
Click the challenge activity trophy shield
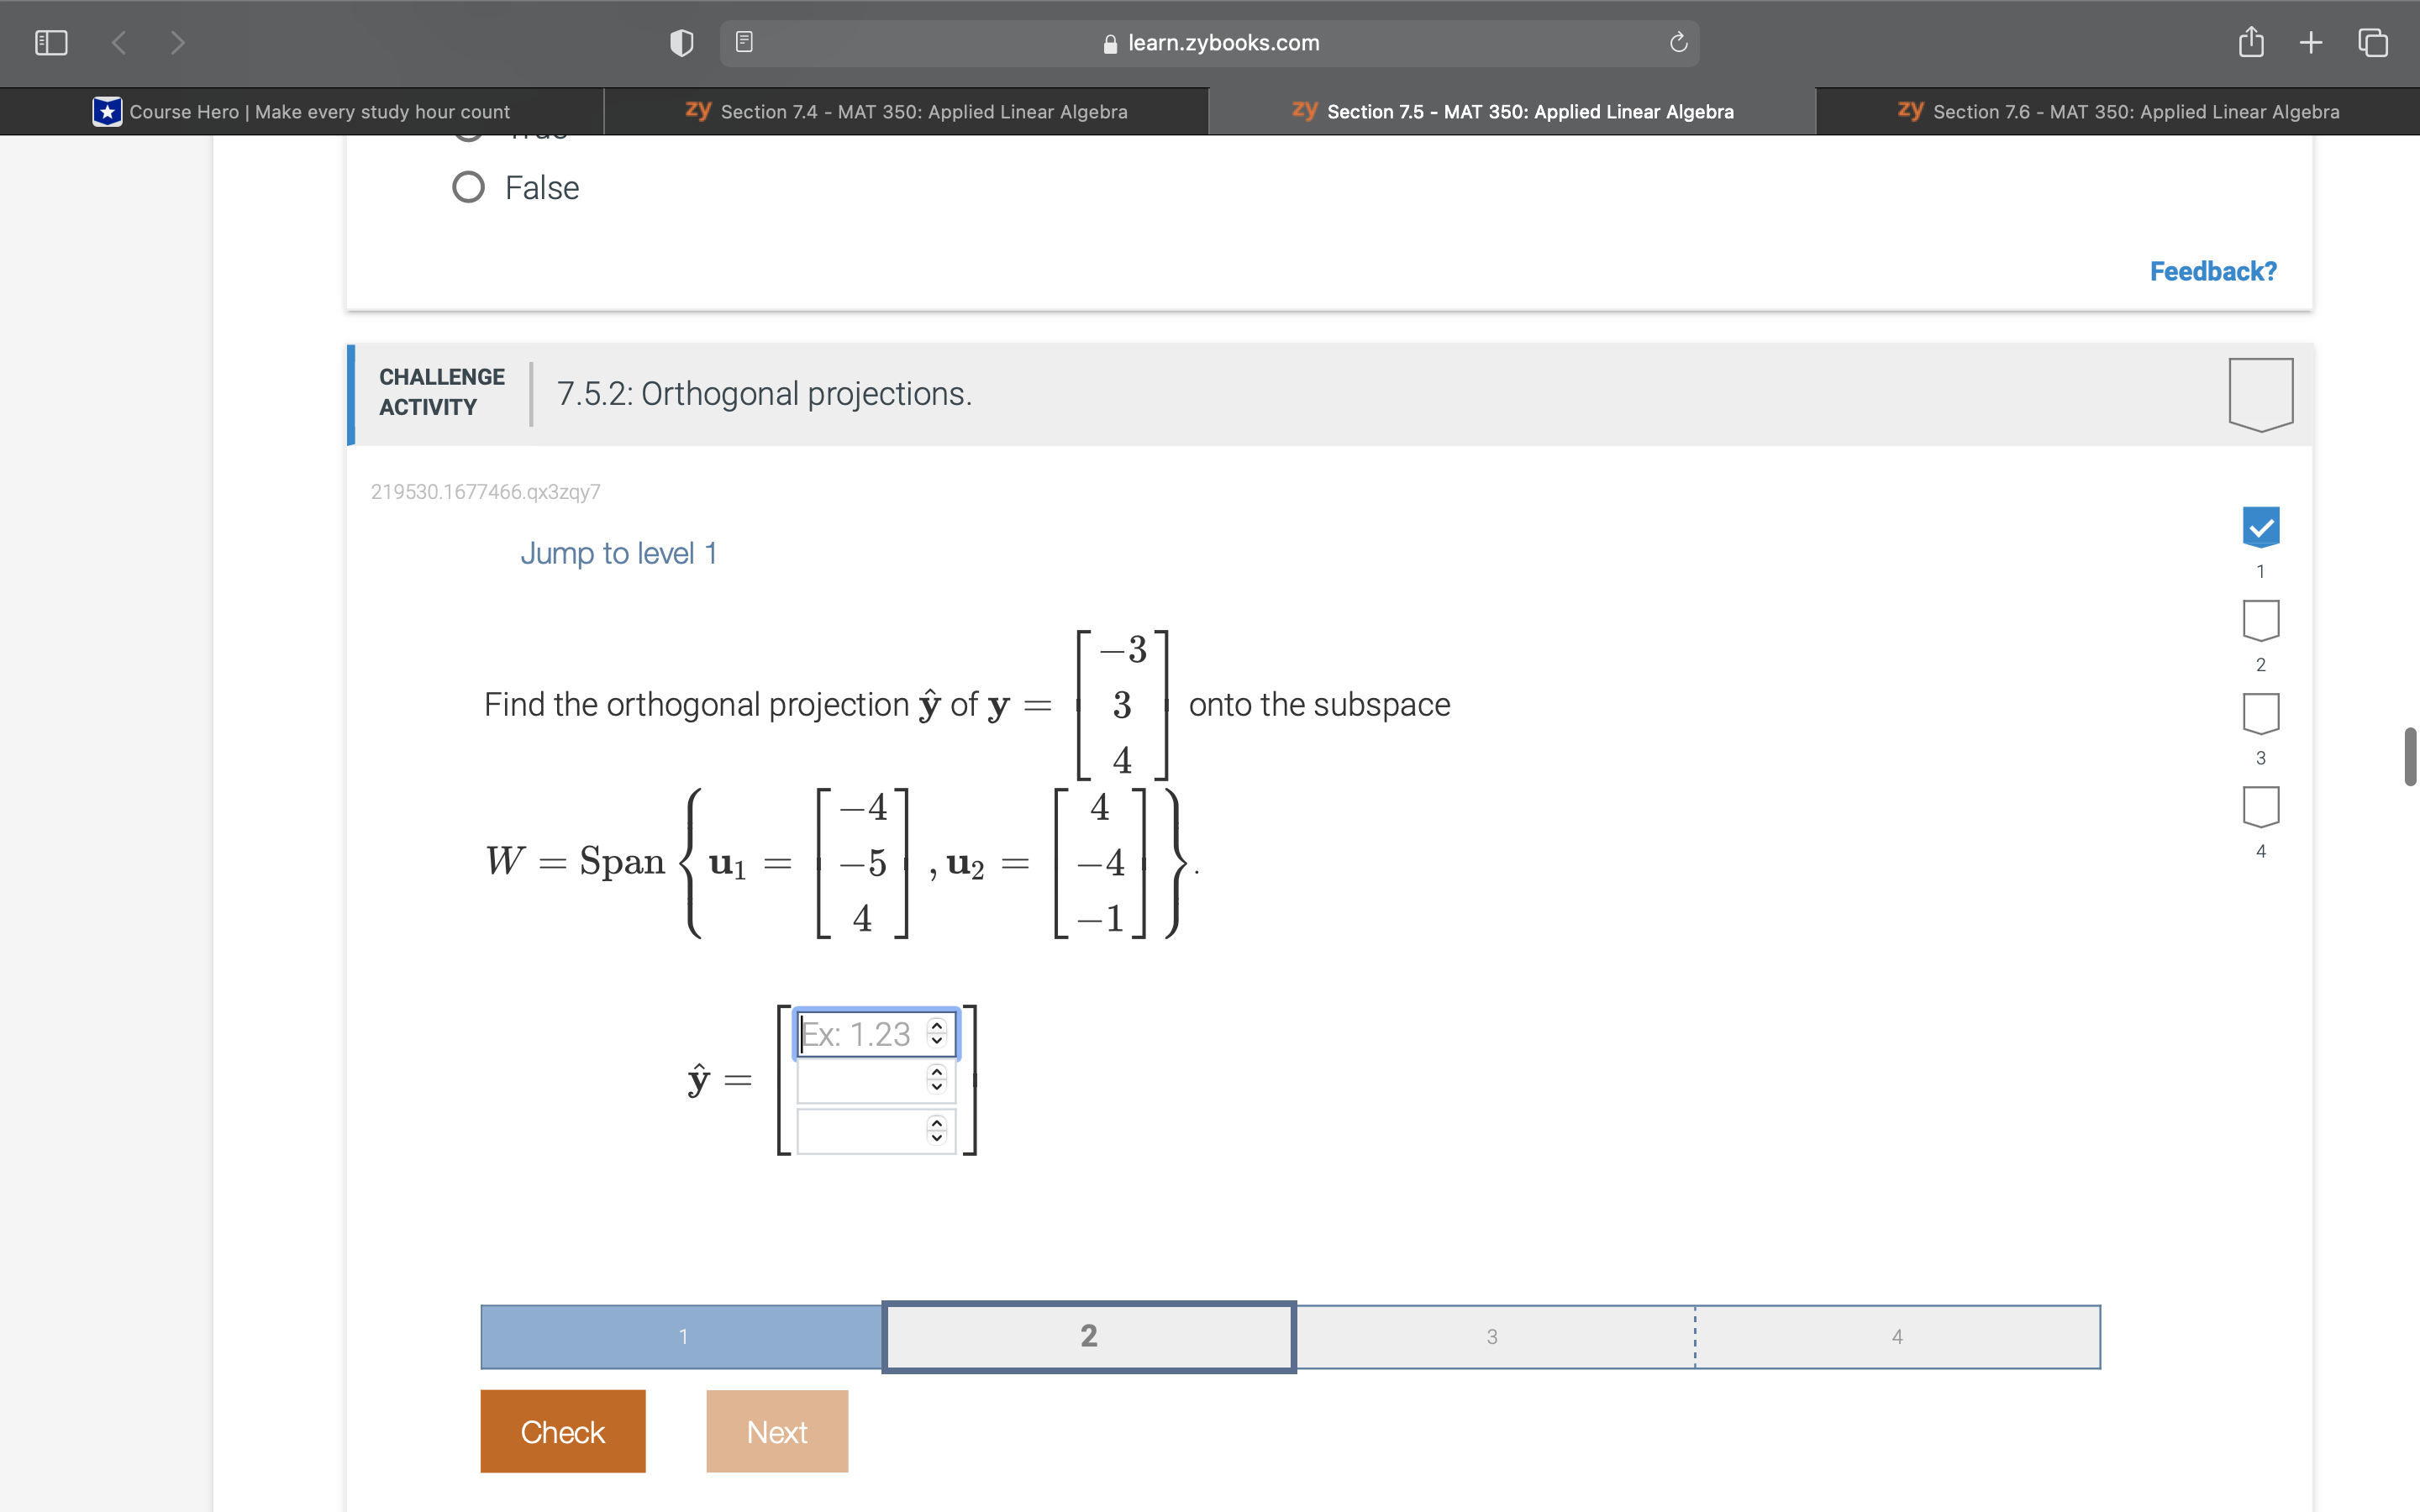point(2262,393)
